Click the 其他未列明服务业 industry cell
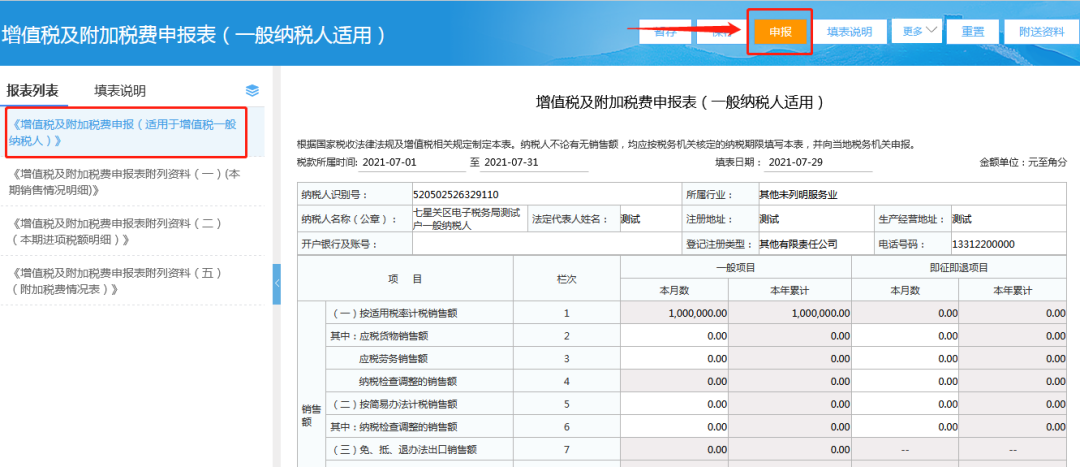 click(911, 194)
